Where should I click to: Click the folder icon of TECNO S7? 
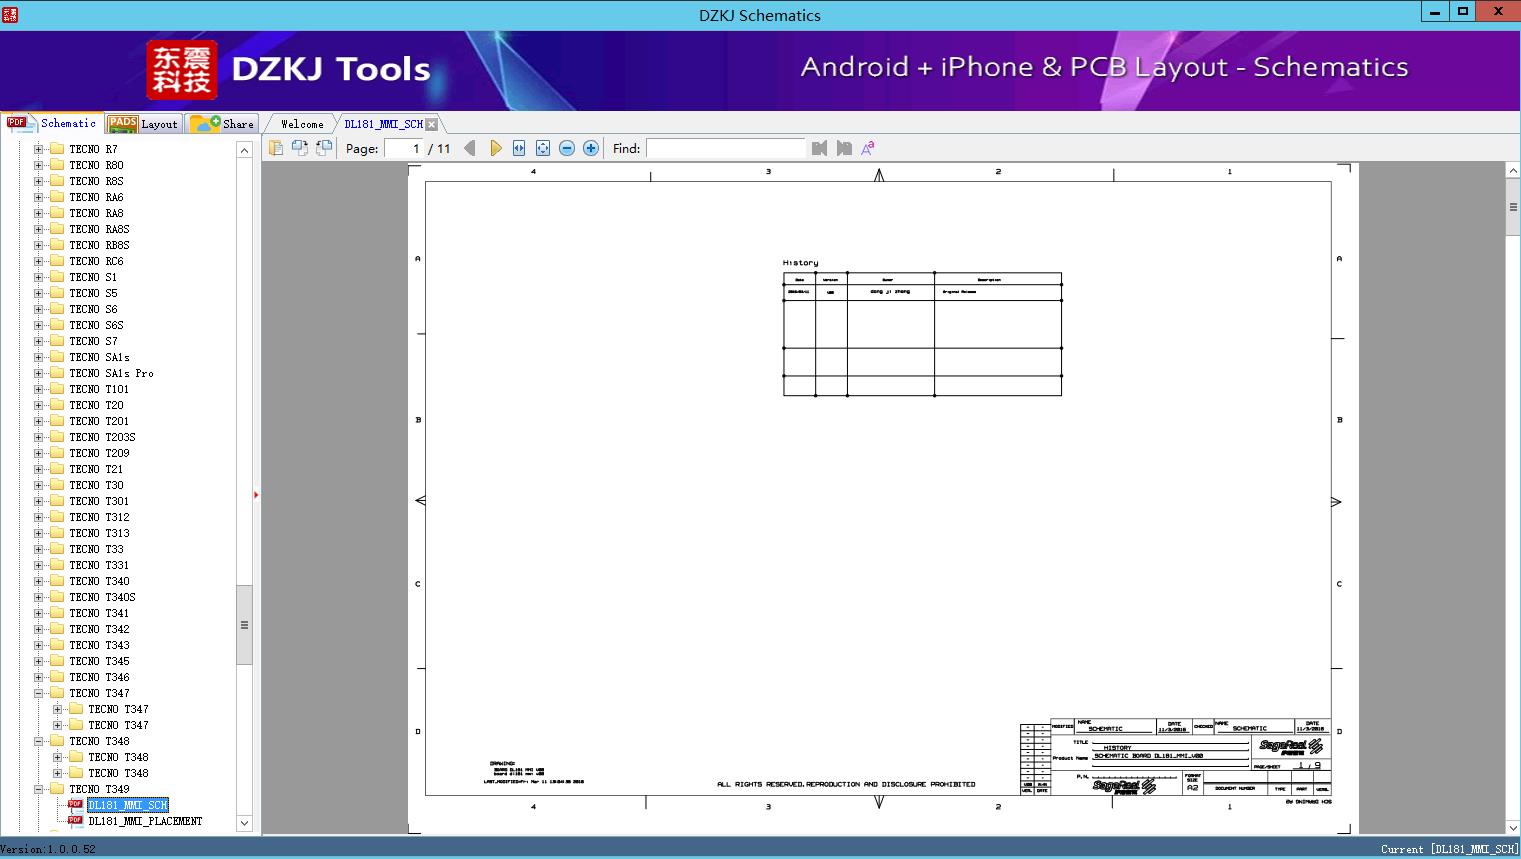(57, 341)
